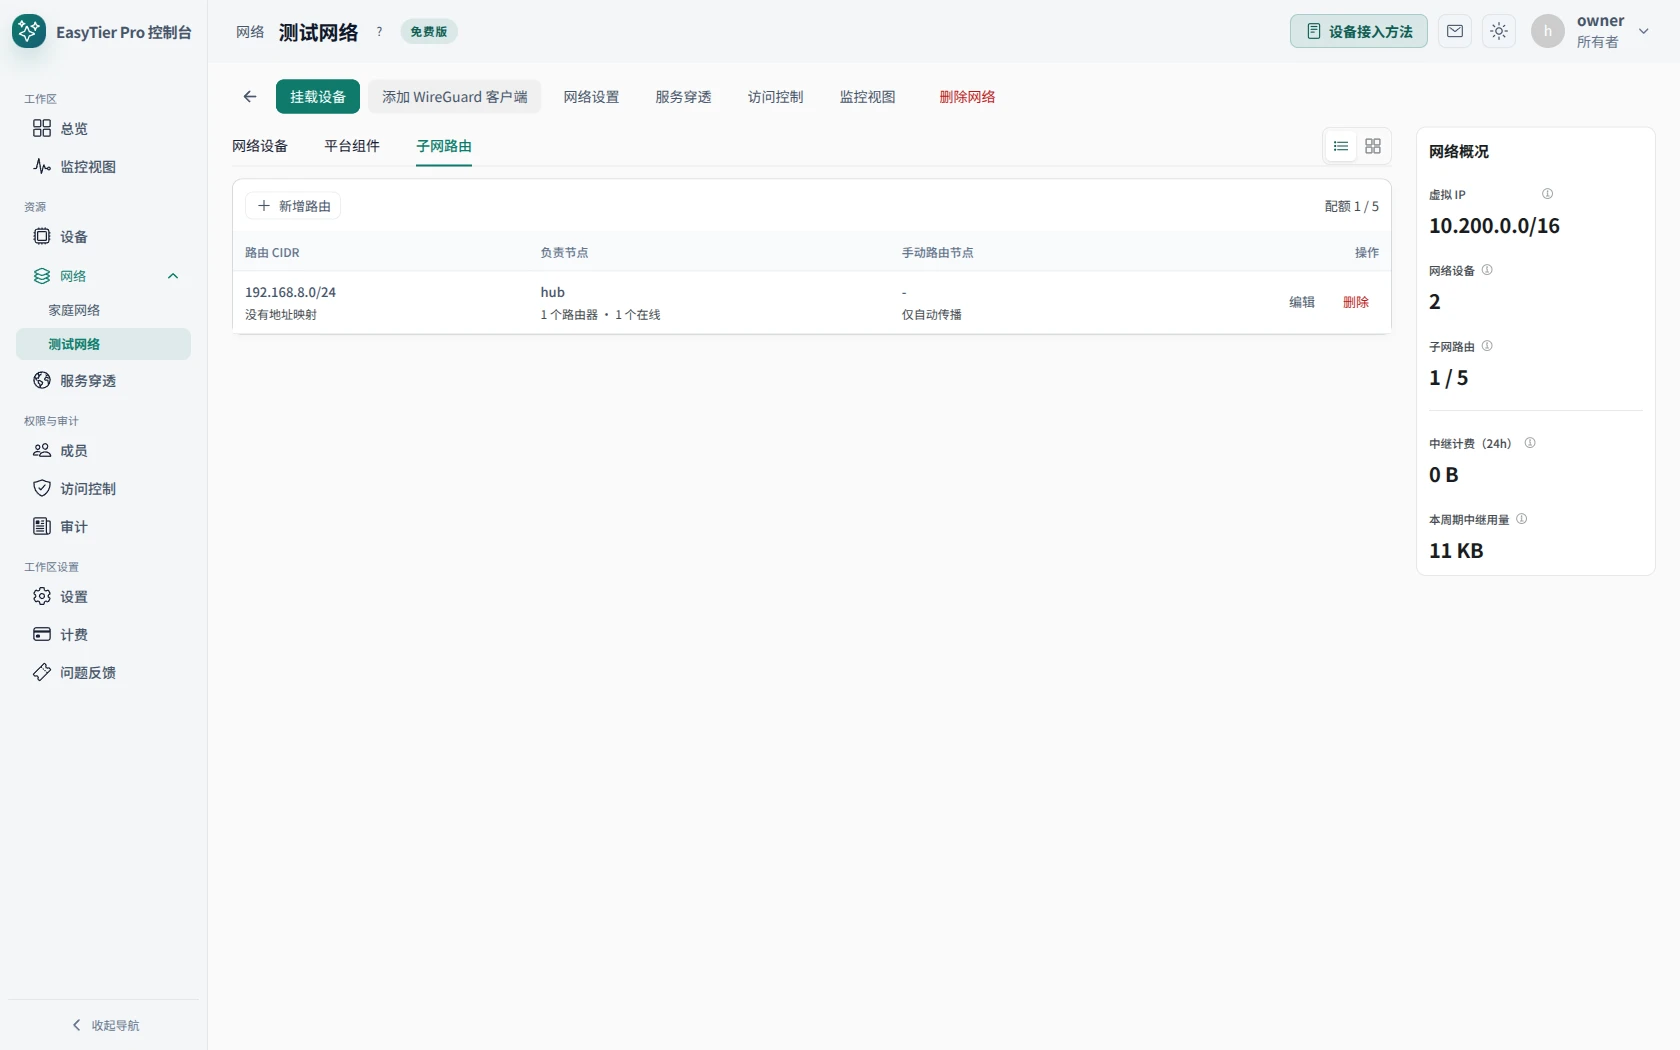The height and width of the screenshot is (1050, 1680).
Task: Open 设备 in the sidebar
Action: click(103, 236)
